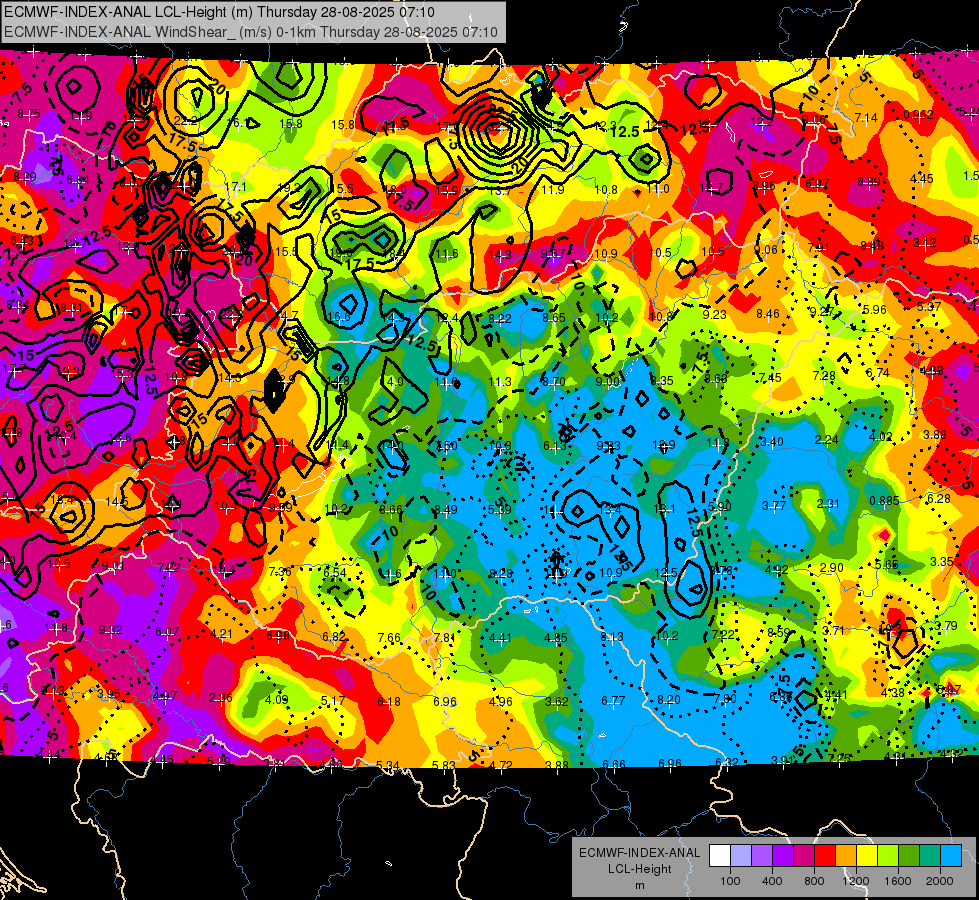Click the 7.36 grid value
Image resolution: width=979 pixels, height=900 pixels.
click(280, 571)
